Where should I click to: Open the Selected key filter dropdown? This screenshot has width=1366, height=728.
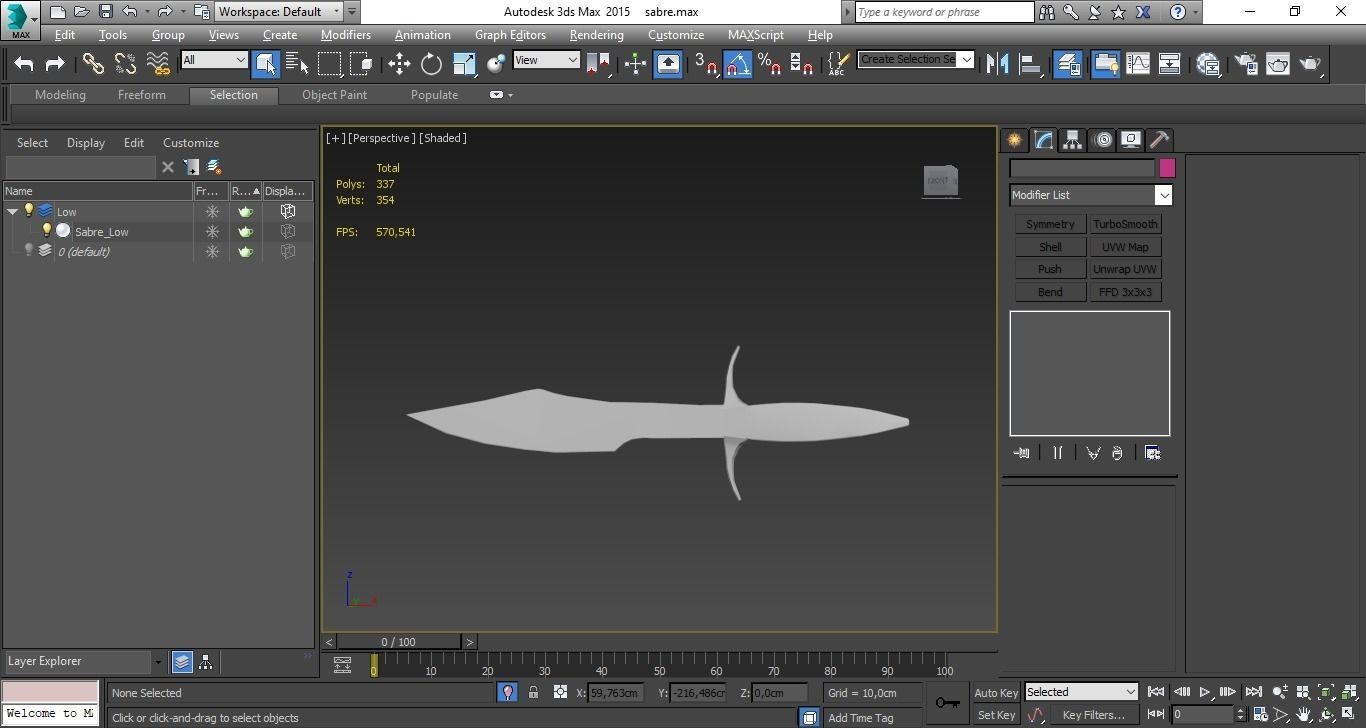pyautogui.click(x=1081, y=692)
